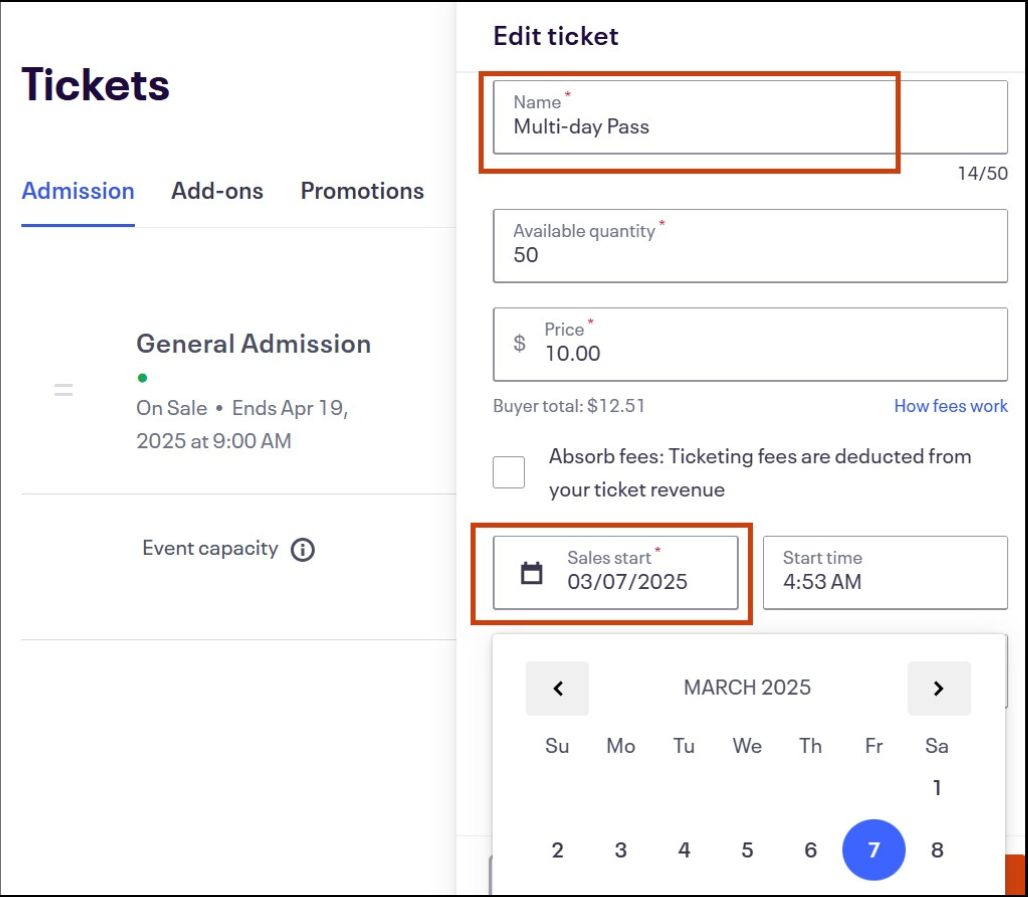
Task: Switch to the Add-ons tab
Action: pyautogui.click(x=217, y=190)
